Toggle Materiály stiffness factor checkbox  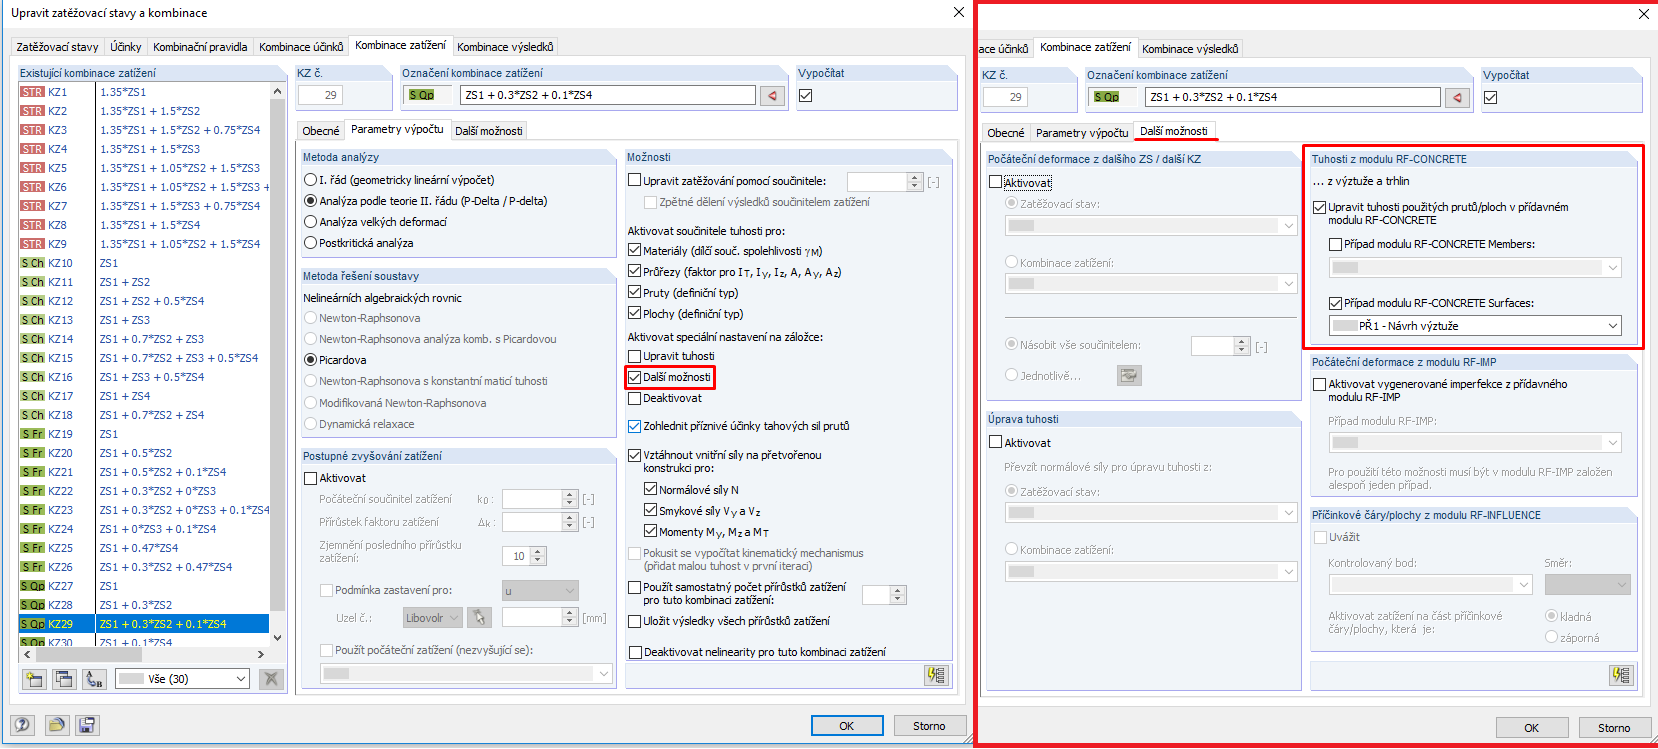[x=634, y=250]
